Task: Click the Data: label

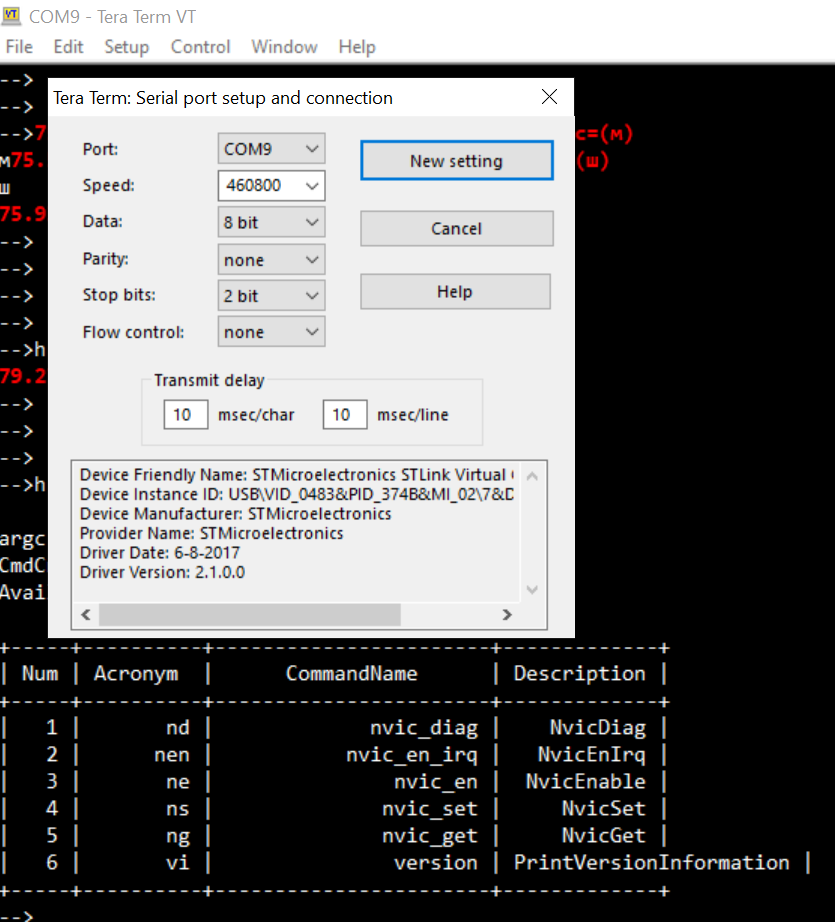Action: click(x=103, y=222)
